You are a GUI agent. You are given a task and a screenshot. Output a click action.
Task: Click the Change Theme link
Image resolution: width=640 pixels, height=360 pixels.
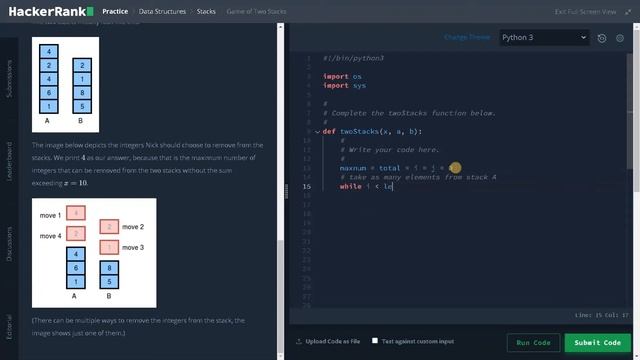[467, 37]
